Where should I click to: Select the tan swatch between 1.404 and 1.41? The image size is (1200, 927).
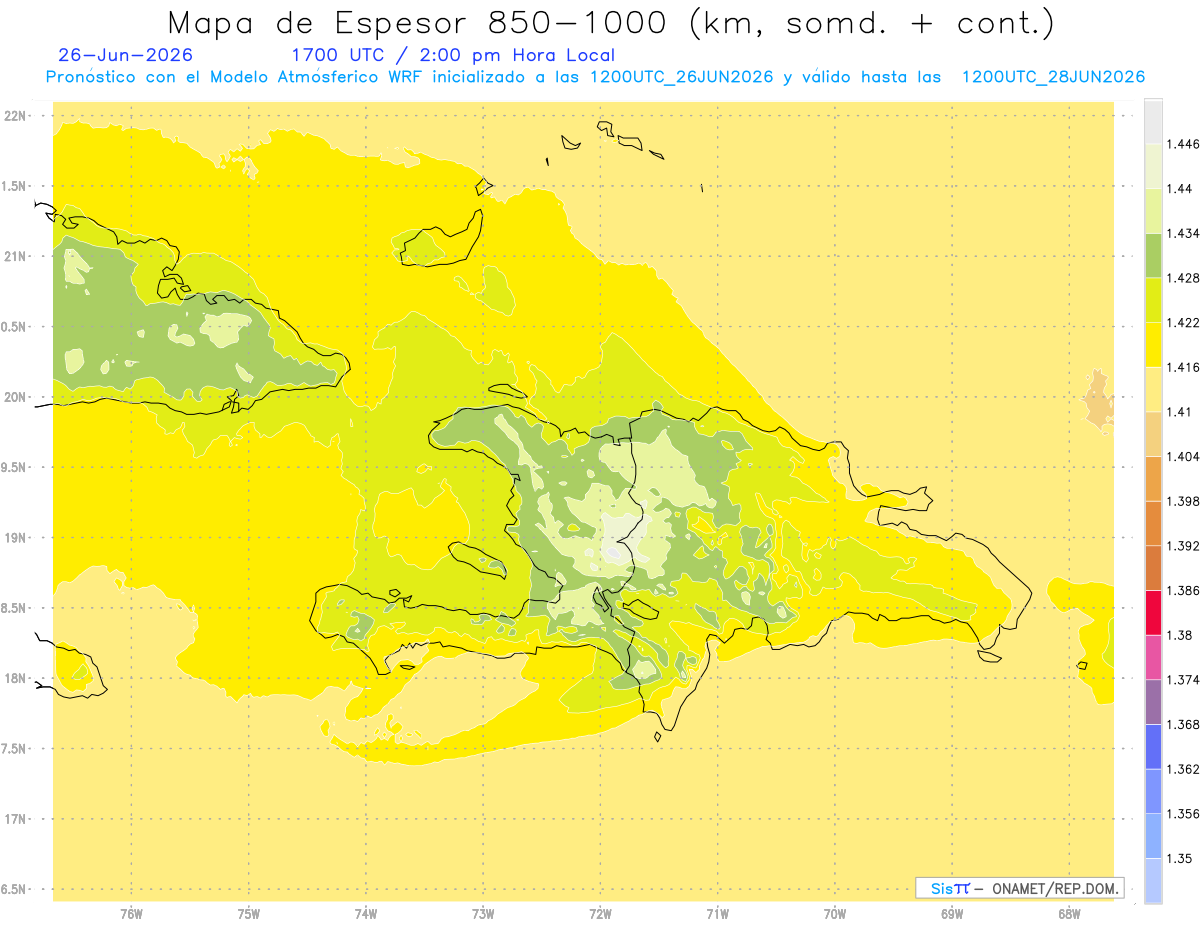click(1153, 434)
